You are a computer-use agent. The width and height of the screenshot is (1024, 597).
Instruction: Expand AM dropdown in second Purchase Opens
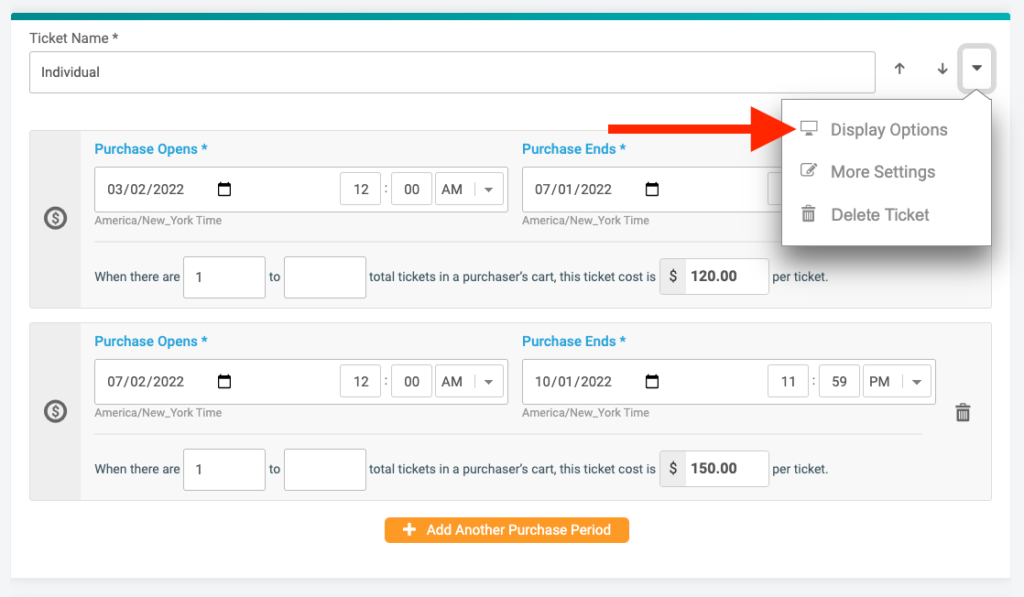tap(489, 381)
